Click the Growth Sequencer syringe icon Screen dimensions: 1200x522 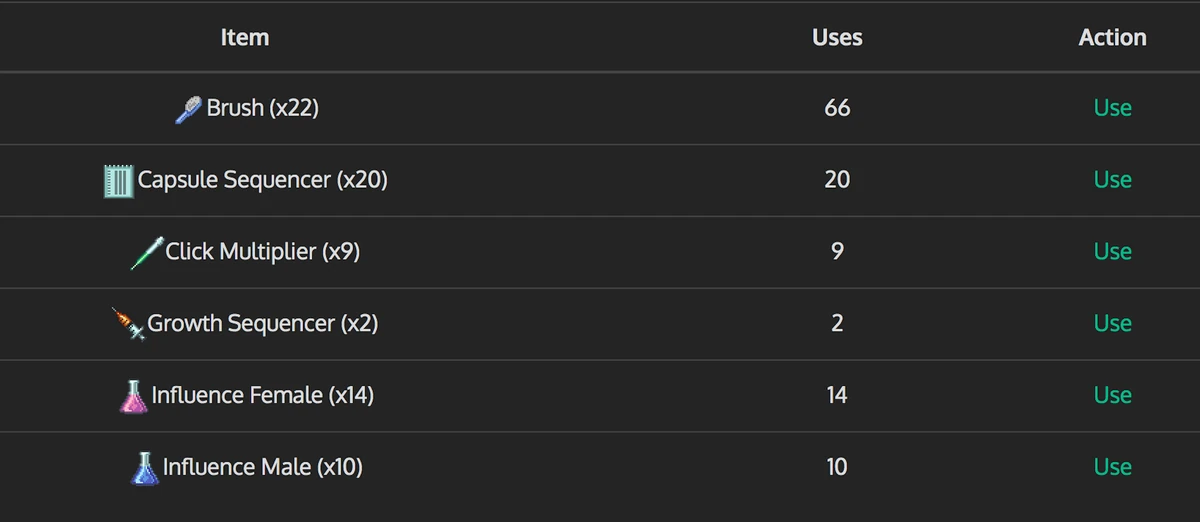point(128,324)
